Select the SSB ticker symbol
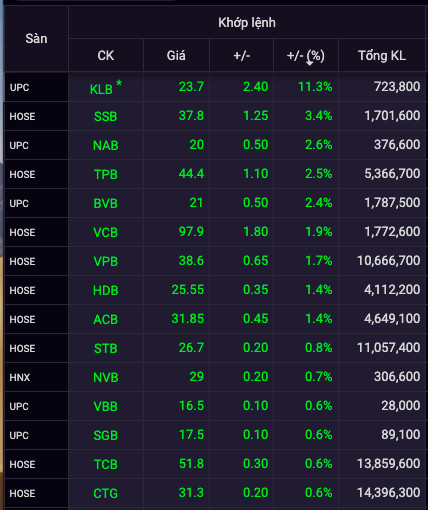This screenshot has height=510, width=428. click(106, 116)
